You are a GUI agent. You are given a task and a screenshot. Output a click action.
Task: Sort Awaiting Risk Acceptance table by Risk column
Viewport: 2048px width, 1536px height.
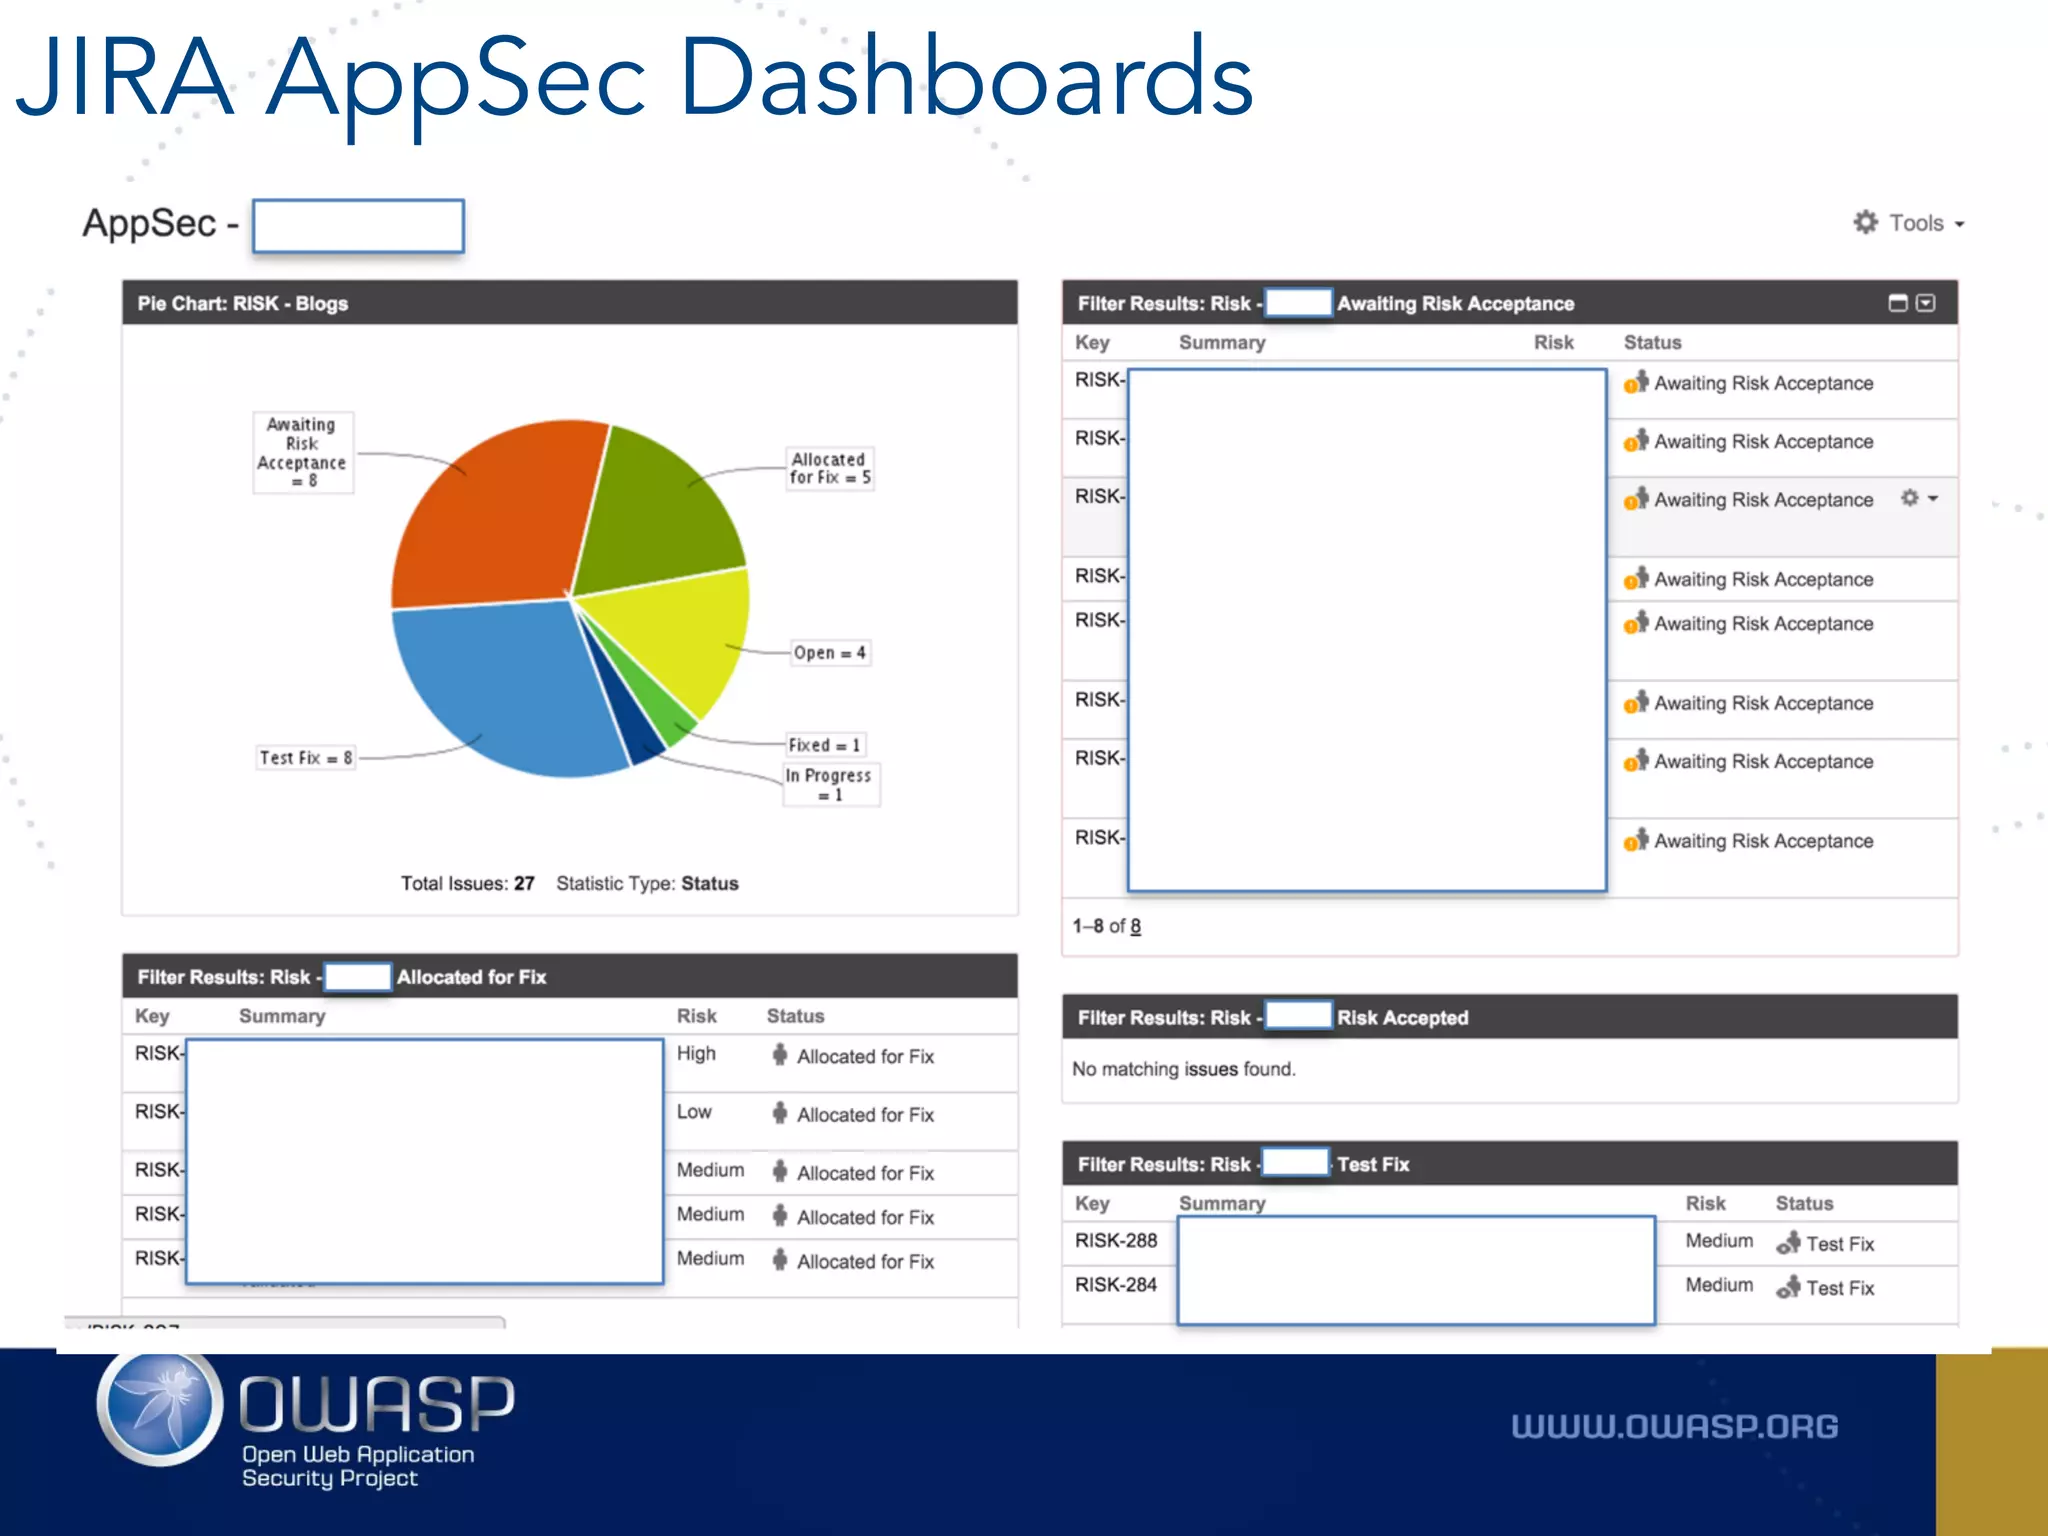[x=1553, y=342]
